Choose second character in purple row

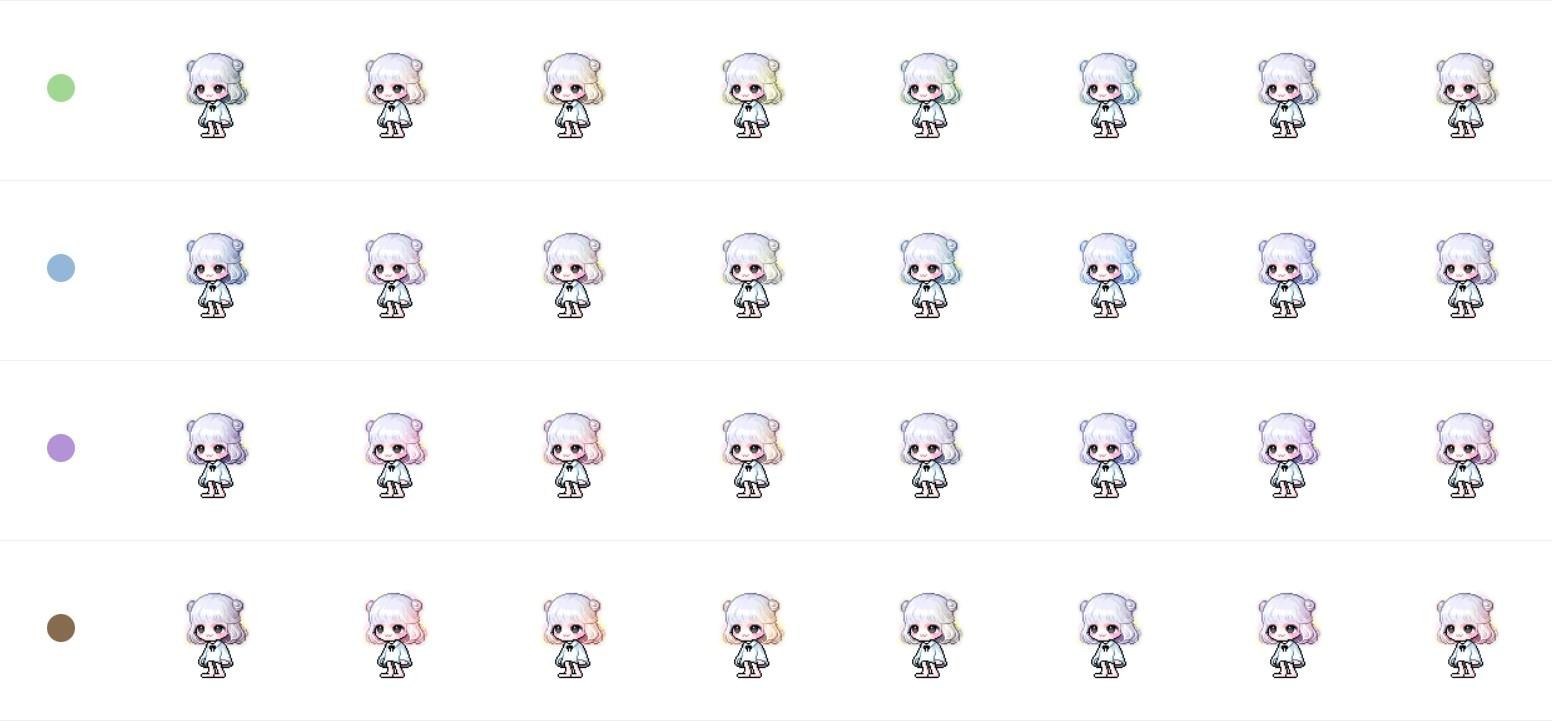[x=395, y=455]
